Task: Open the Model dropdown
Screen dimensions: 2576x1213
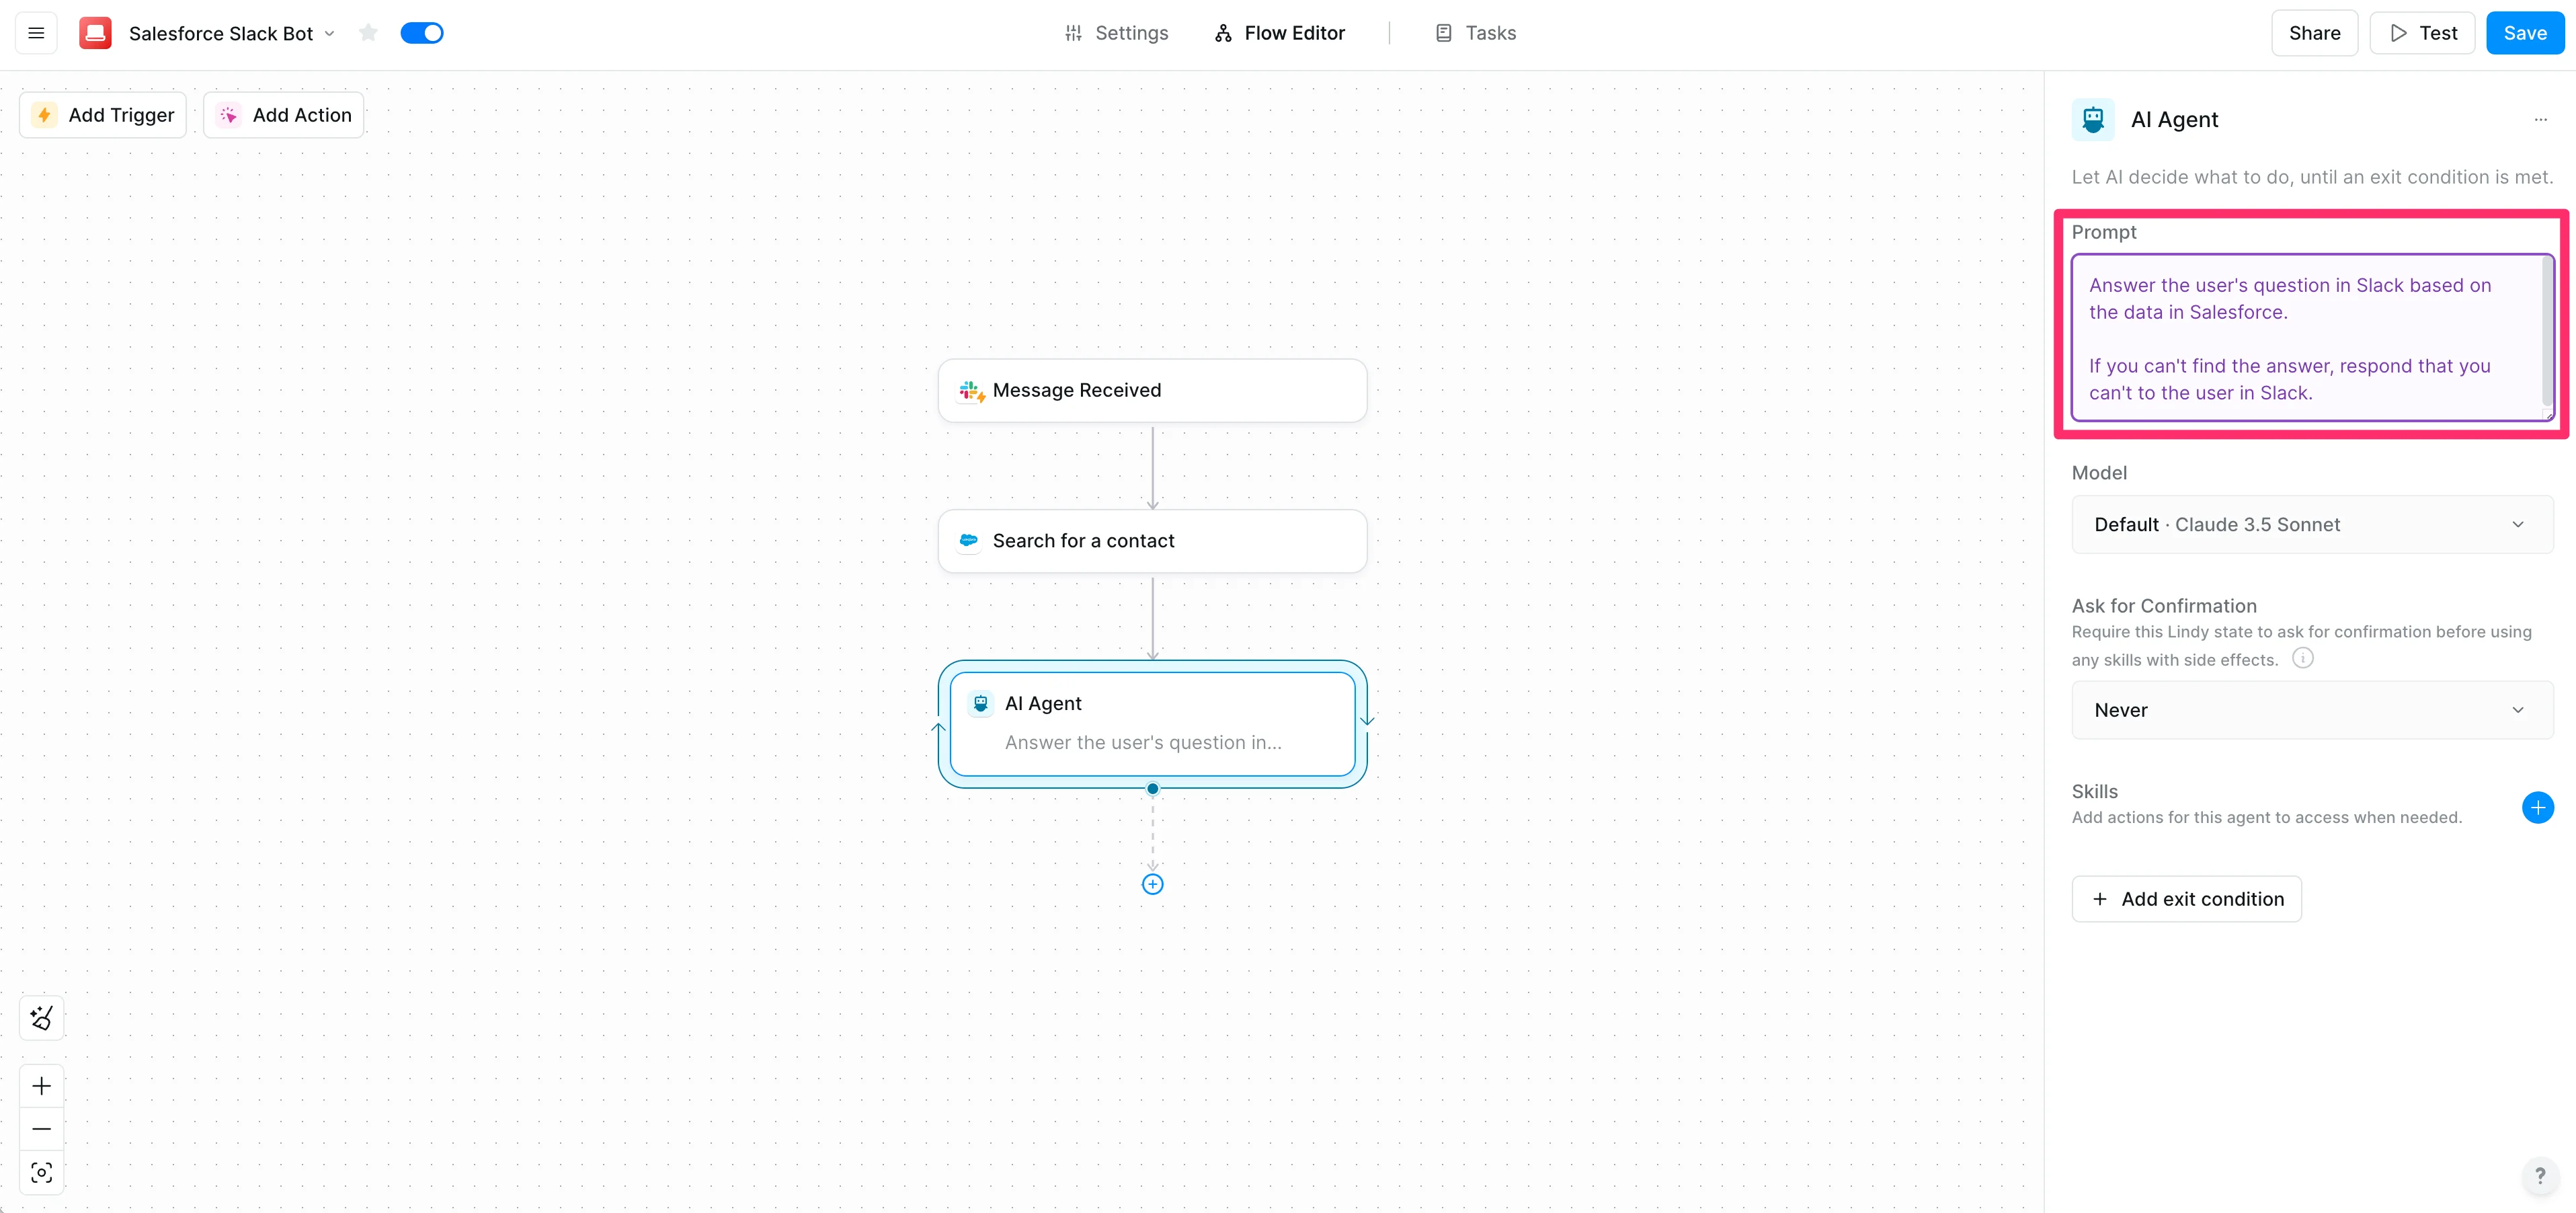Action: pos(2311,524)
